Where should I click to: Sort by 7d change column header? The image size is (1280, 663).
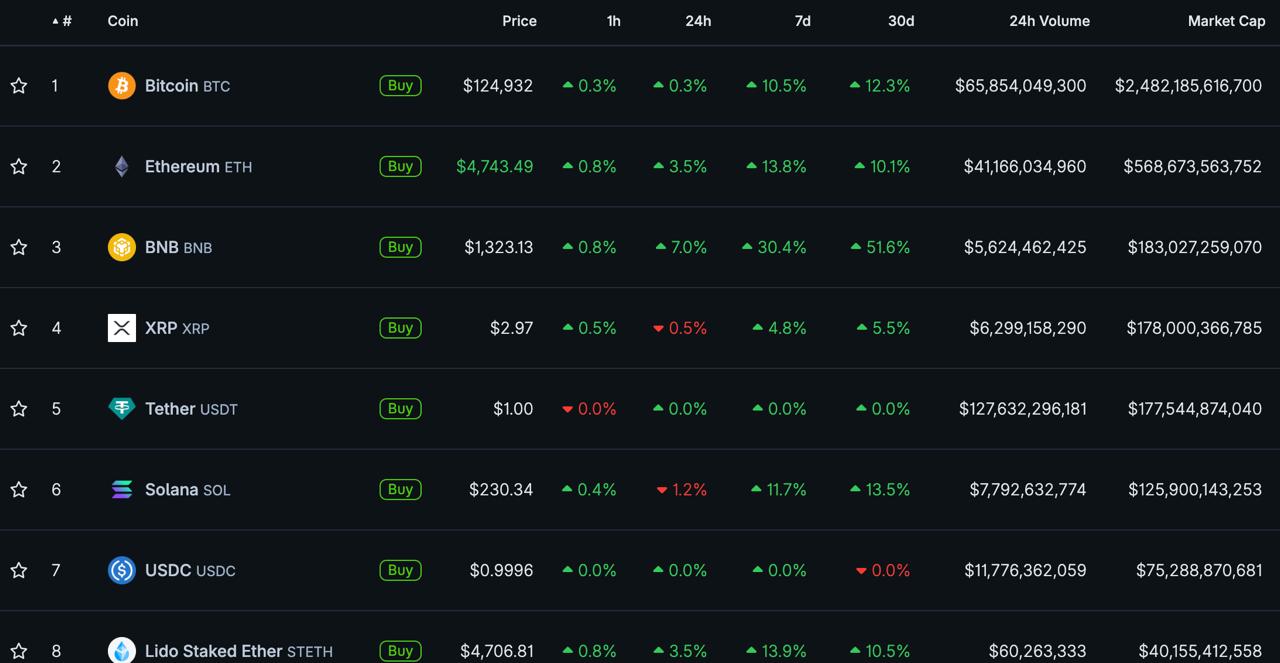pyautogui.click(x=802, y=21)
